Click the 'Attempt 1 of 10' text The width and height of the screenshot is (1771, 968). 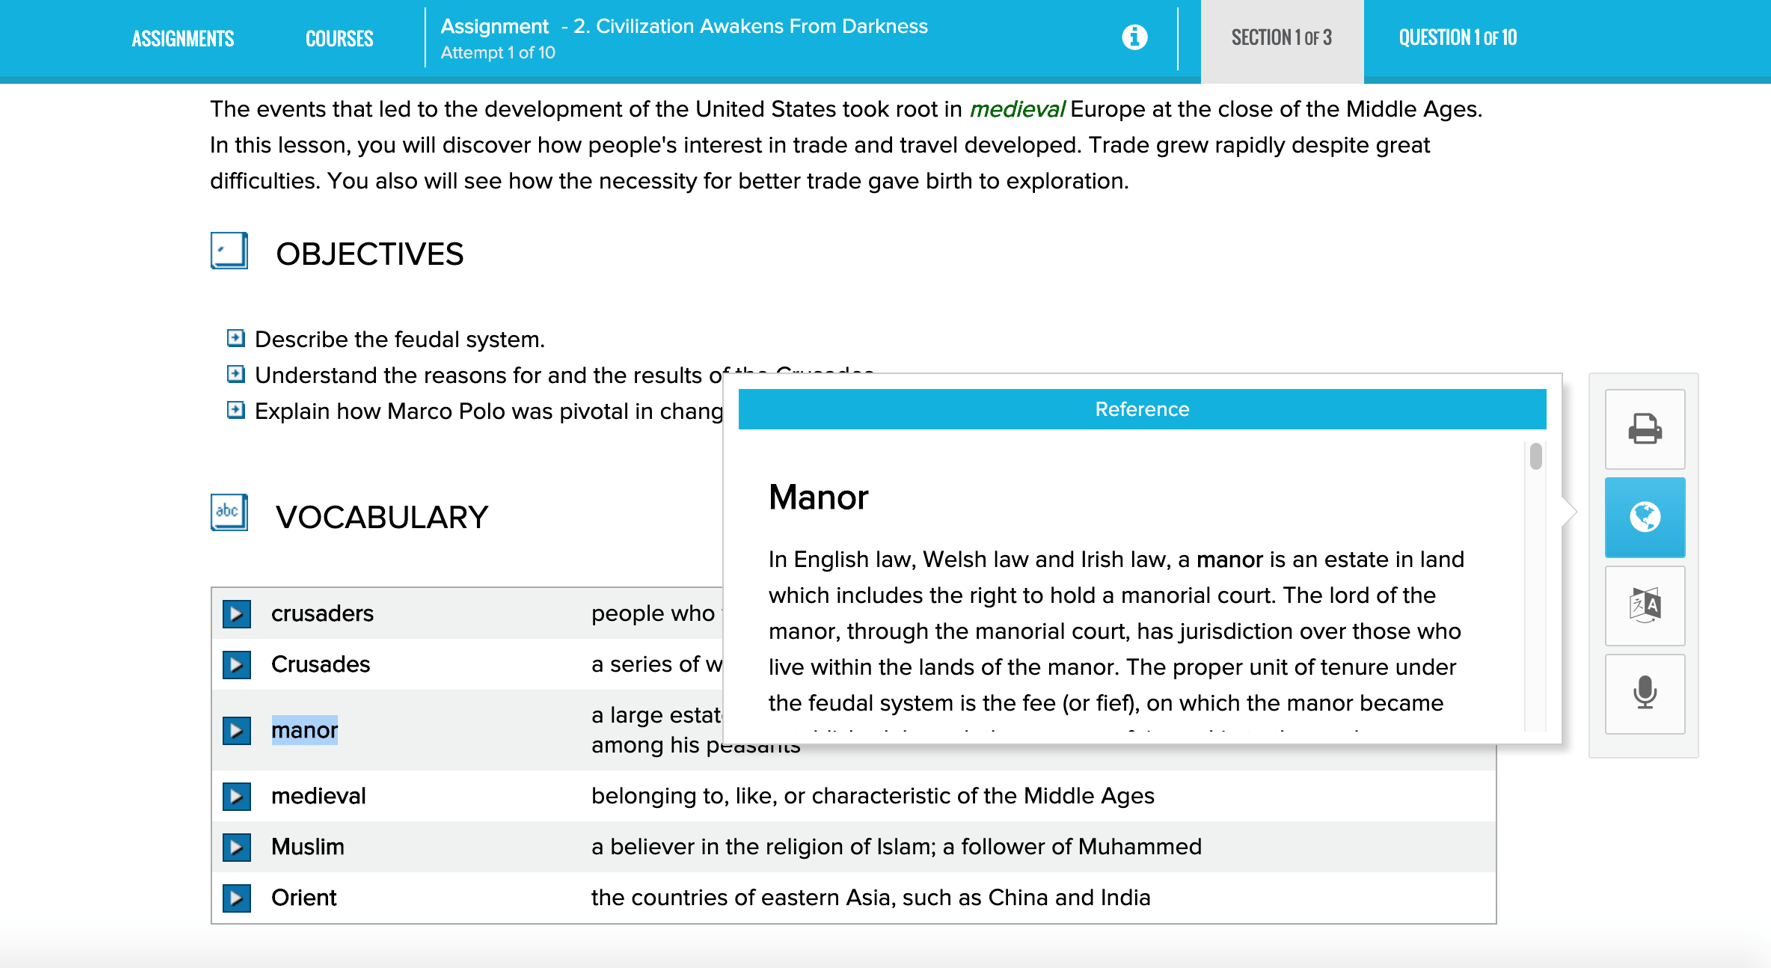click(x=497, y=53)
